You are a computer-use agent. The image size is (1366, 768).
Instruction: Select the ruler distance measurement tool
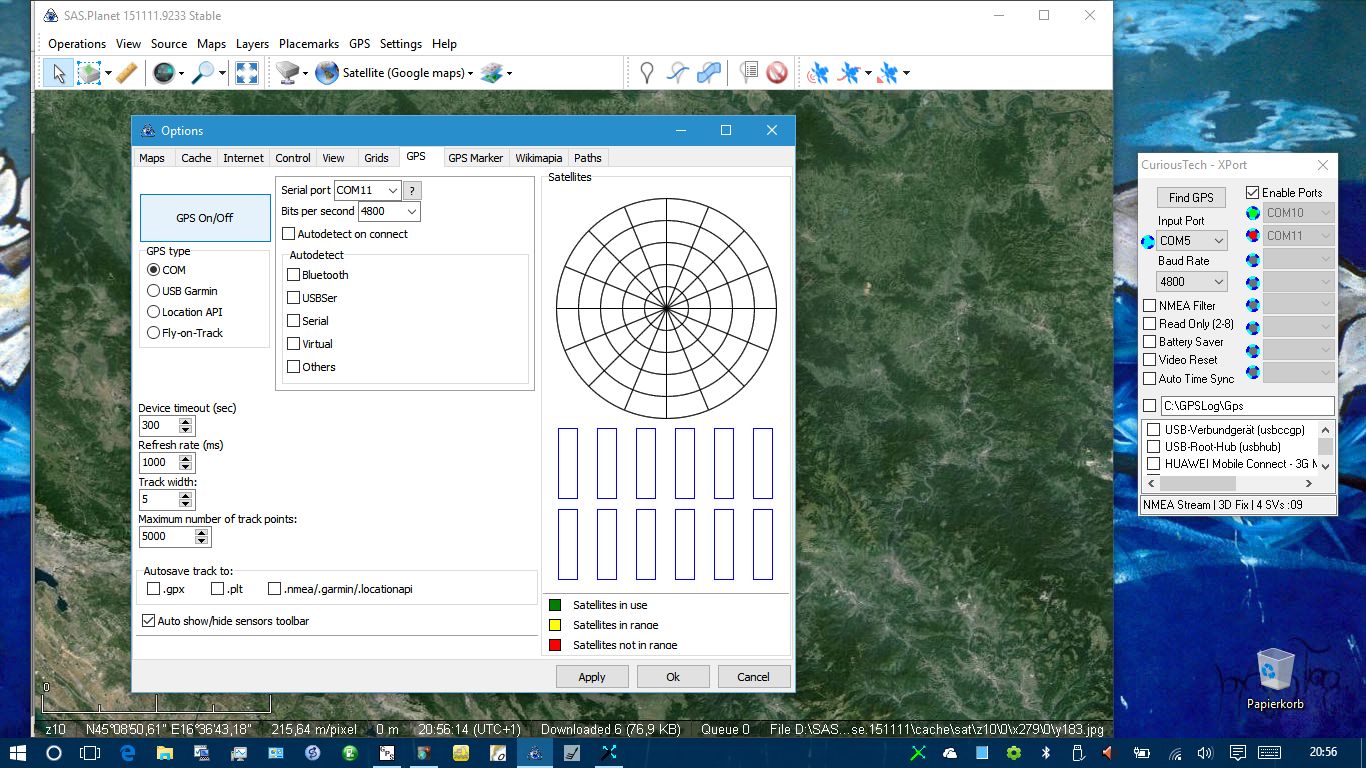click(x=126, y=73)
